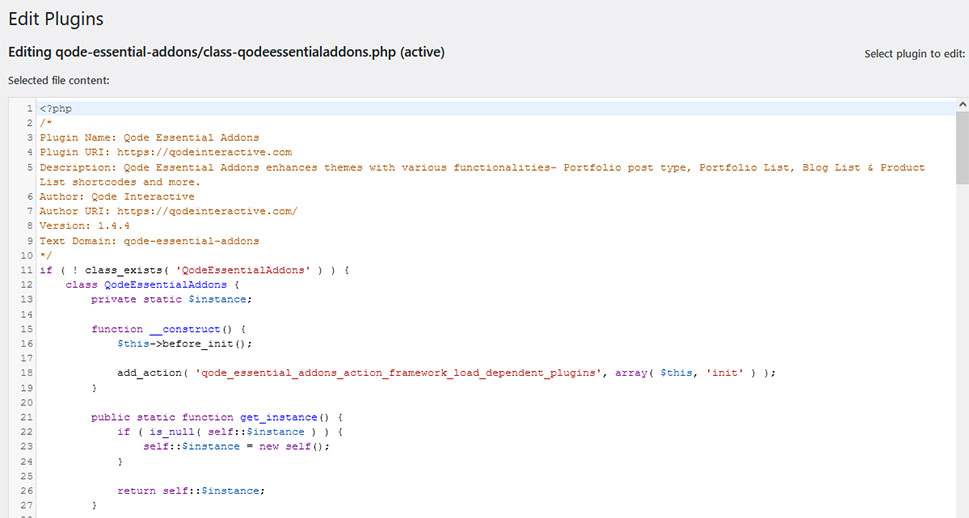Click 'if ( is_null( self::$instance ) )' line

pos(230,431)
